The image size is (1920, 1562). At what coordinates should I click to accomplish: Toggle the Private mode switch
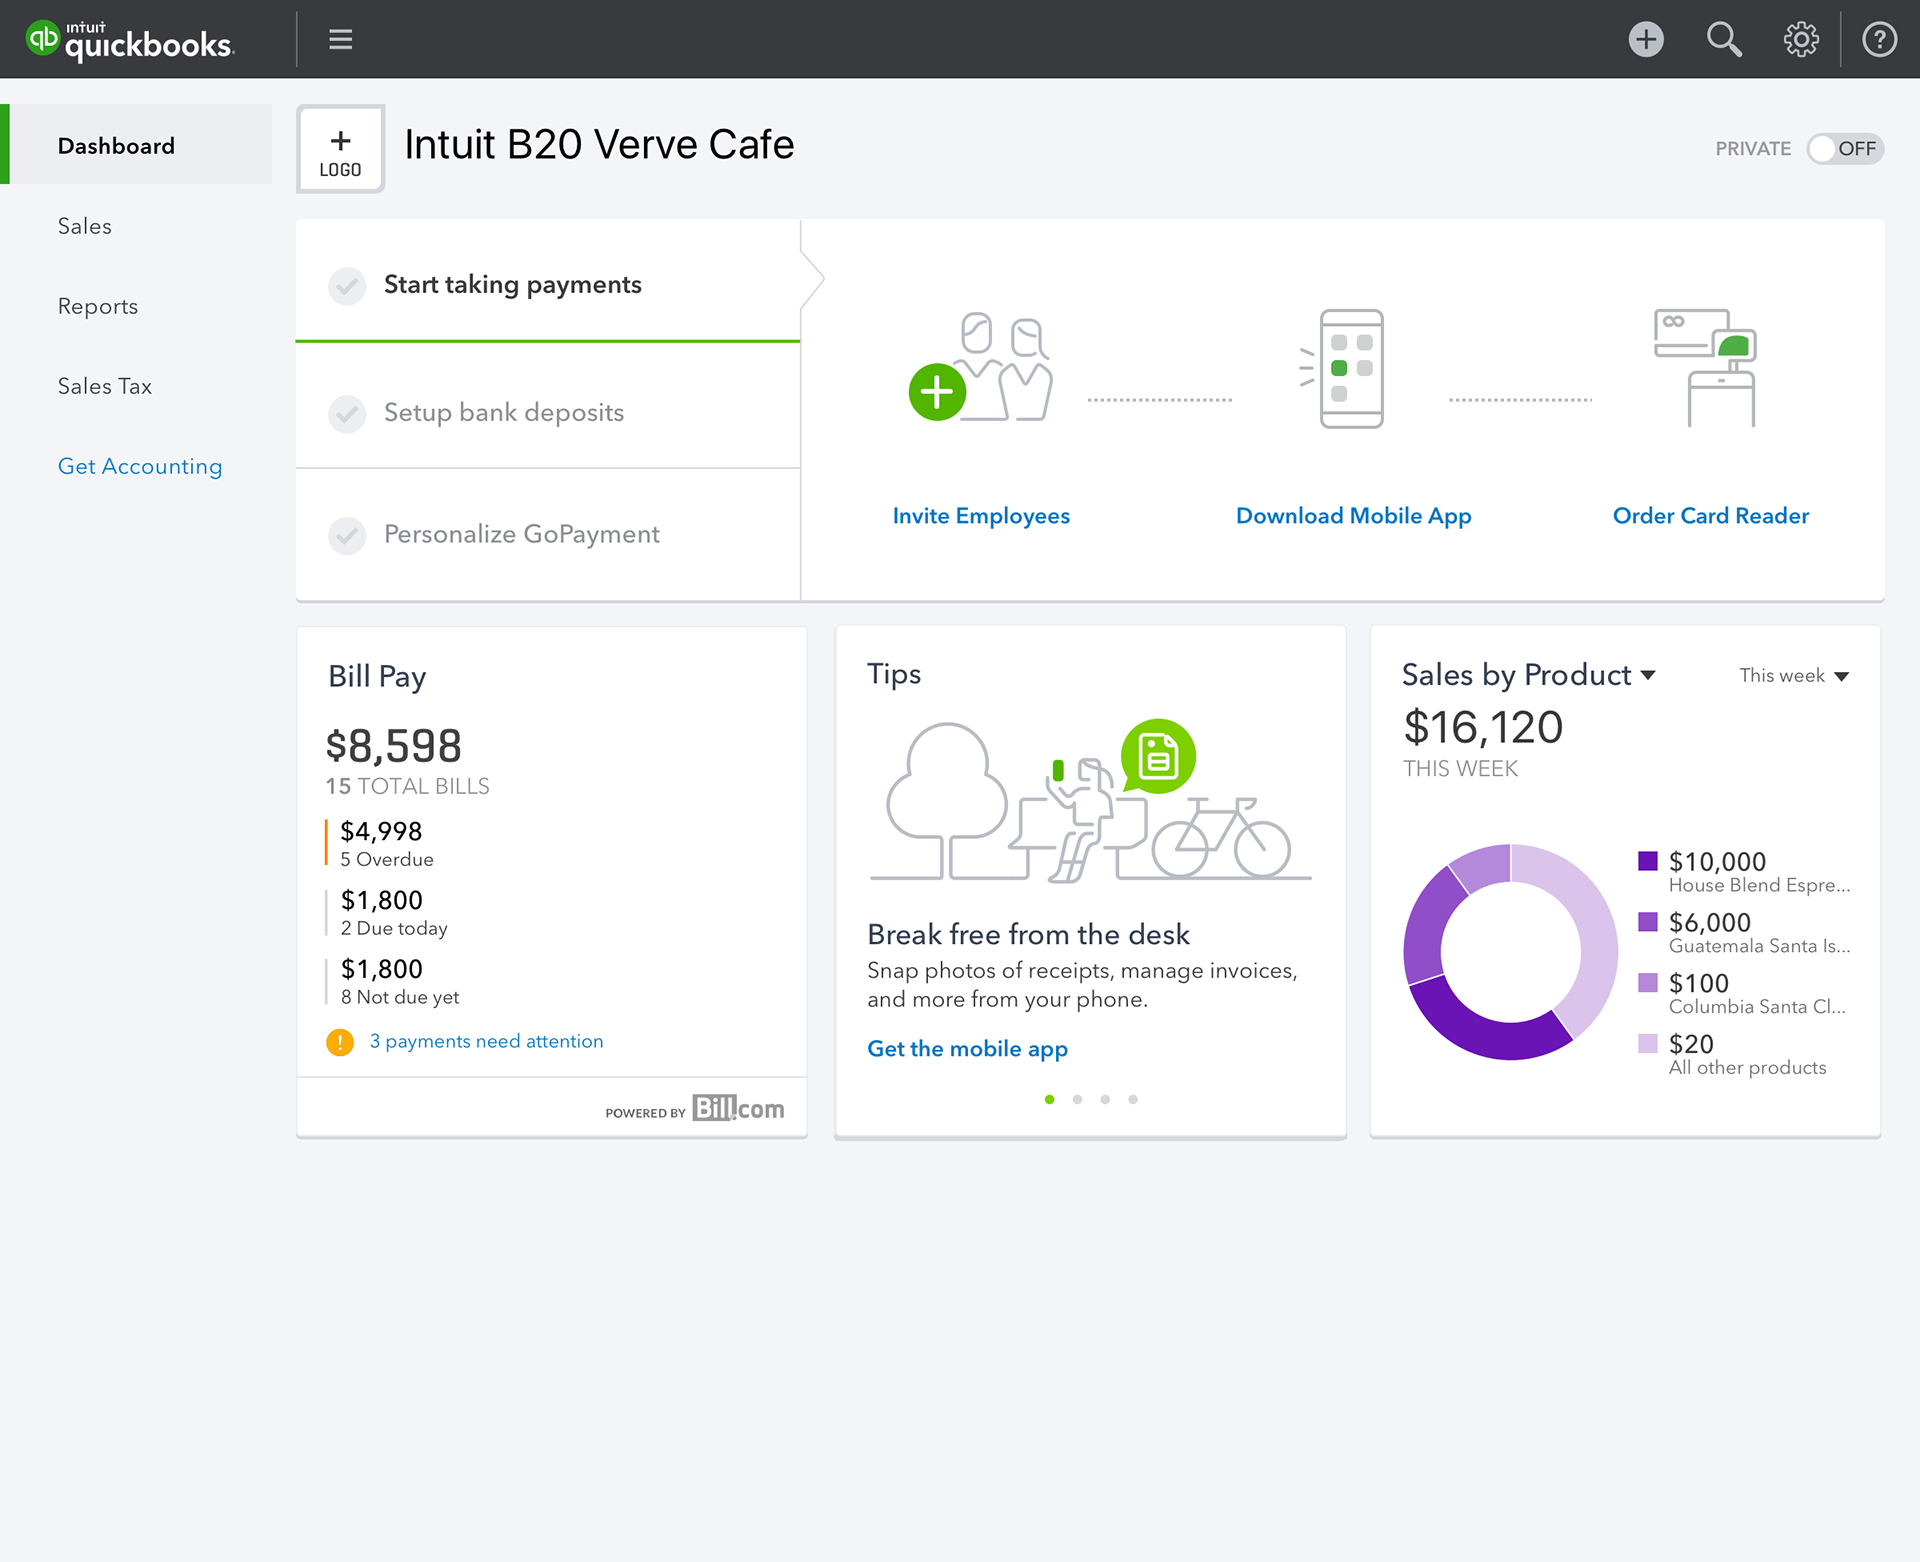coord(1845,149)
